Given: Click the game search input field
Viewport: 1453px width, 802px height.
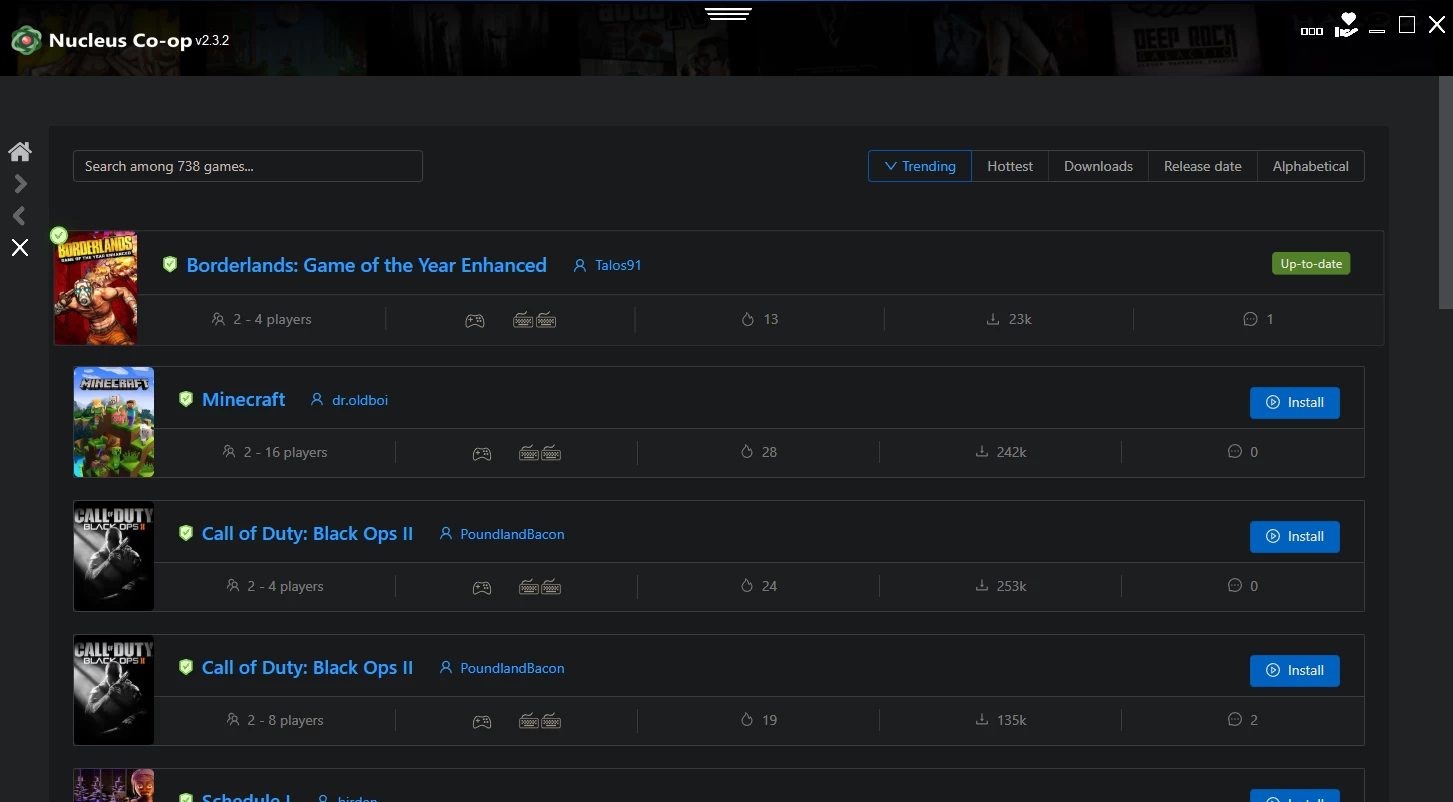Looking at the screenshot, I should coord(247,166).
